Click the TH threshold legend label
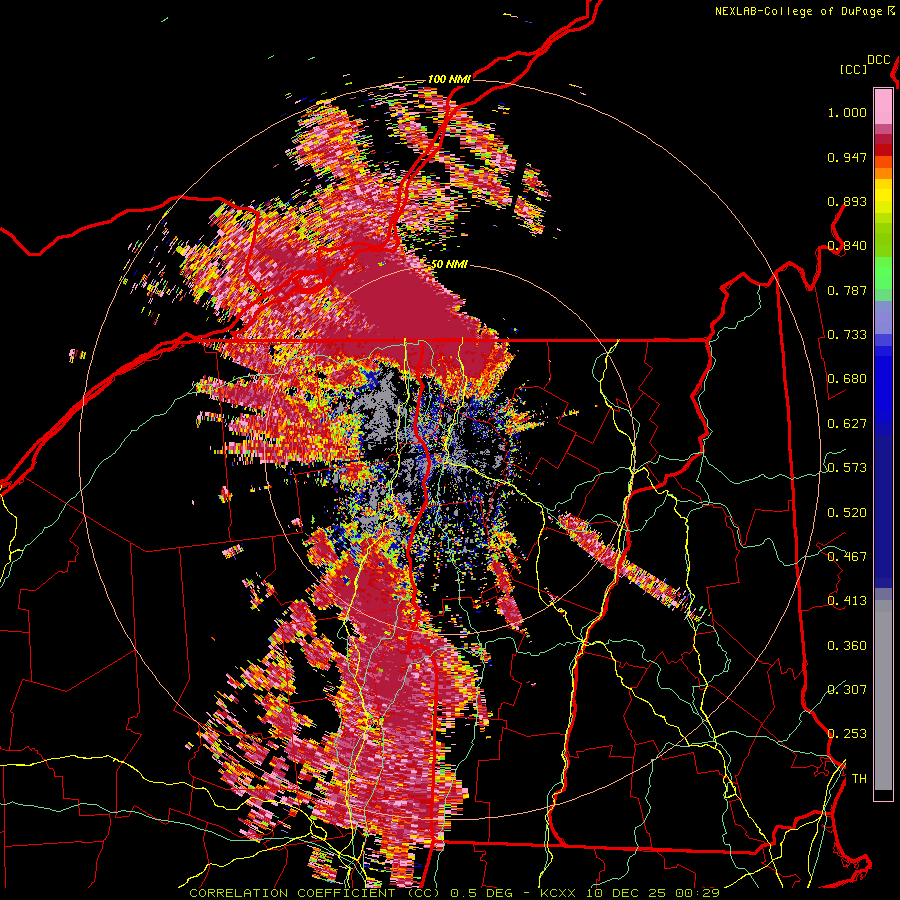This screenshot has width=900, height=900. (859, 779)
